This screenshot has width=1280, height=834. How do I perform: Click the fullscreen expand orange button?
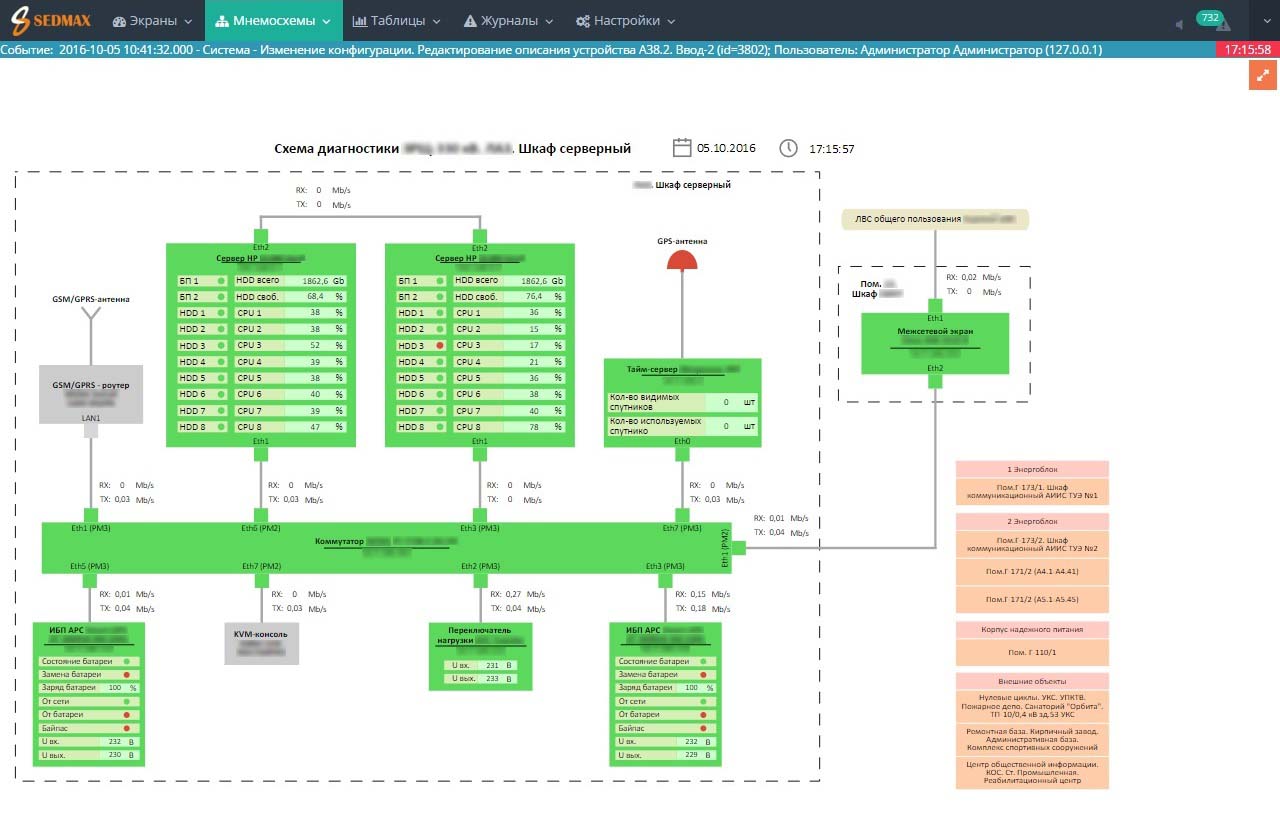(x=1263, y=76)
